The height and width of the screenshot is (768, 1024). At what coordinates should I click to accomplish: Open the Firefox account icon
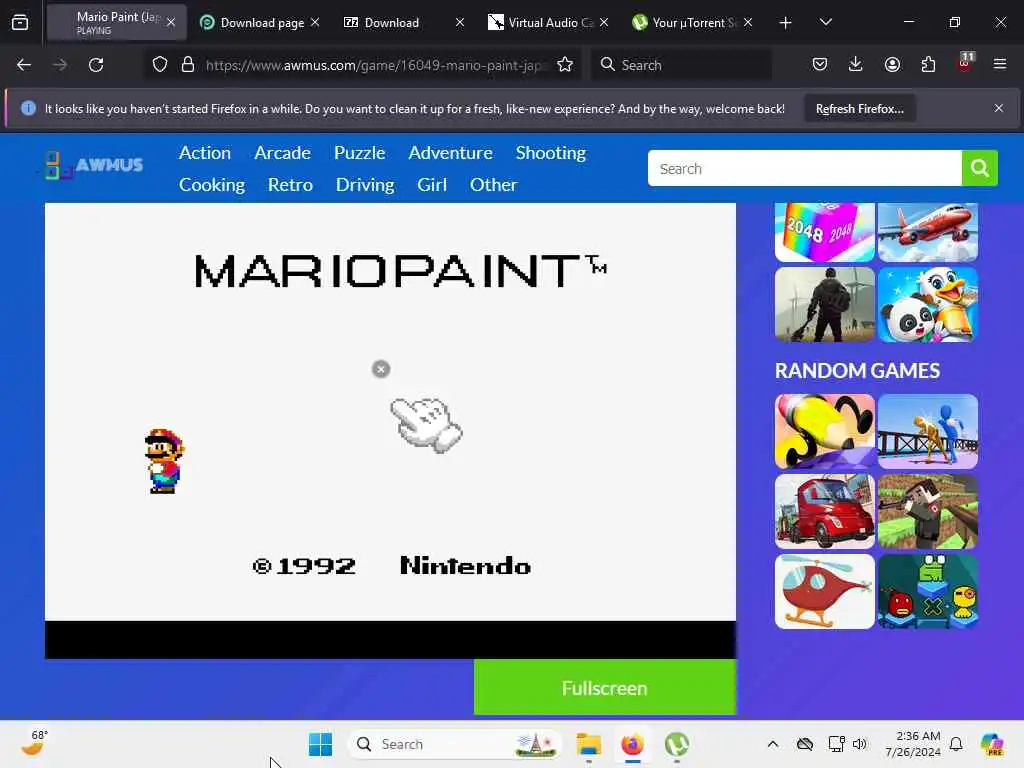point(892,64)
